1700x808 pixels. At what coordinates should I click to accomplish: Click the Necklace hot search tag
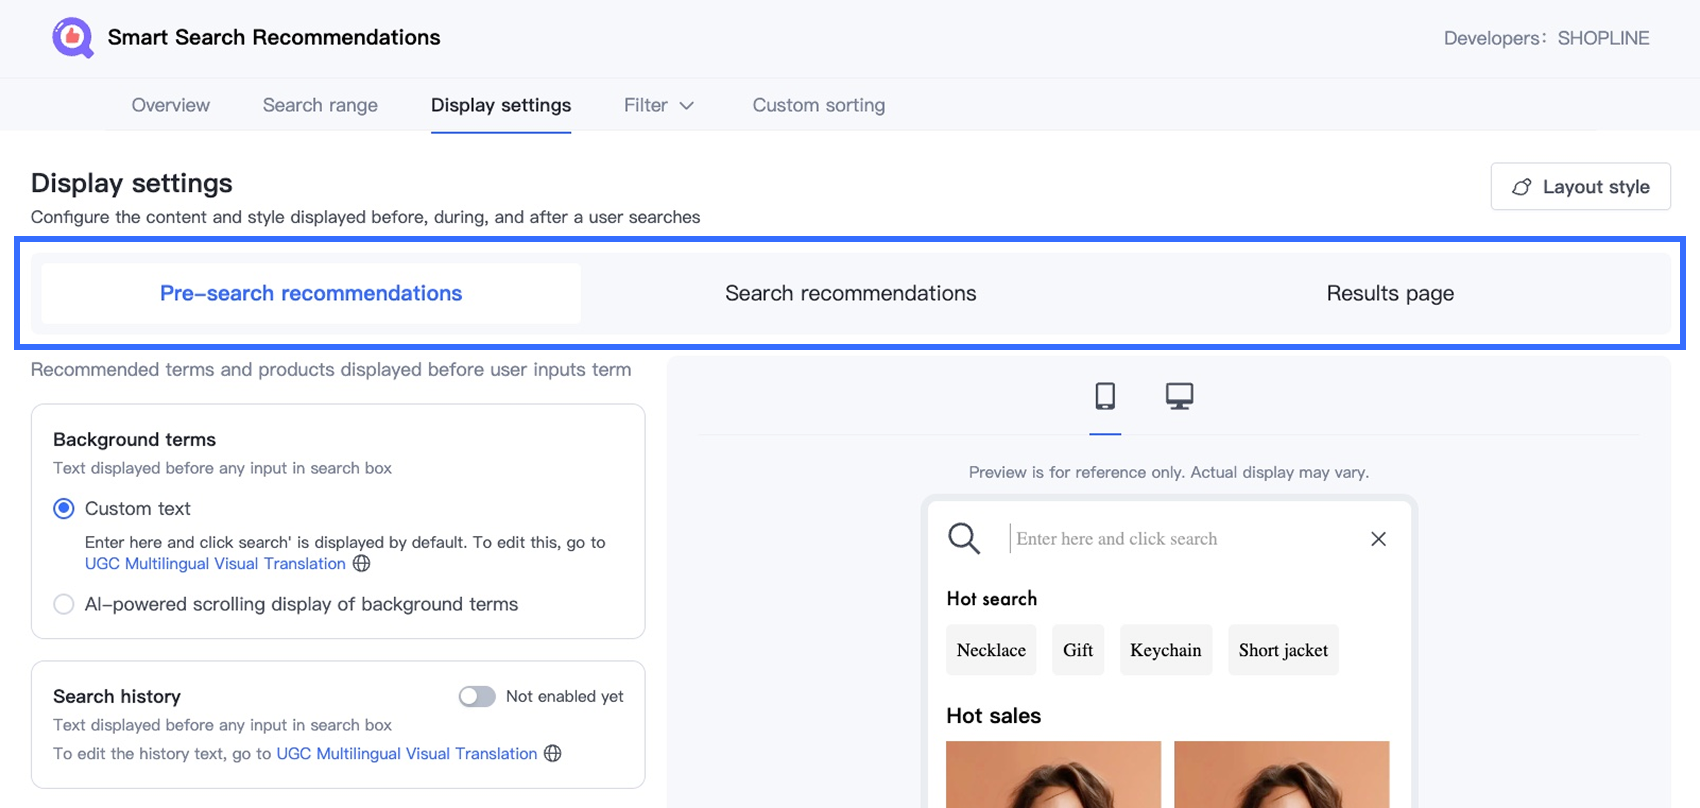click(x=991, y=650)
